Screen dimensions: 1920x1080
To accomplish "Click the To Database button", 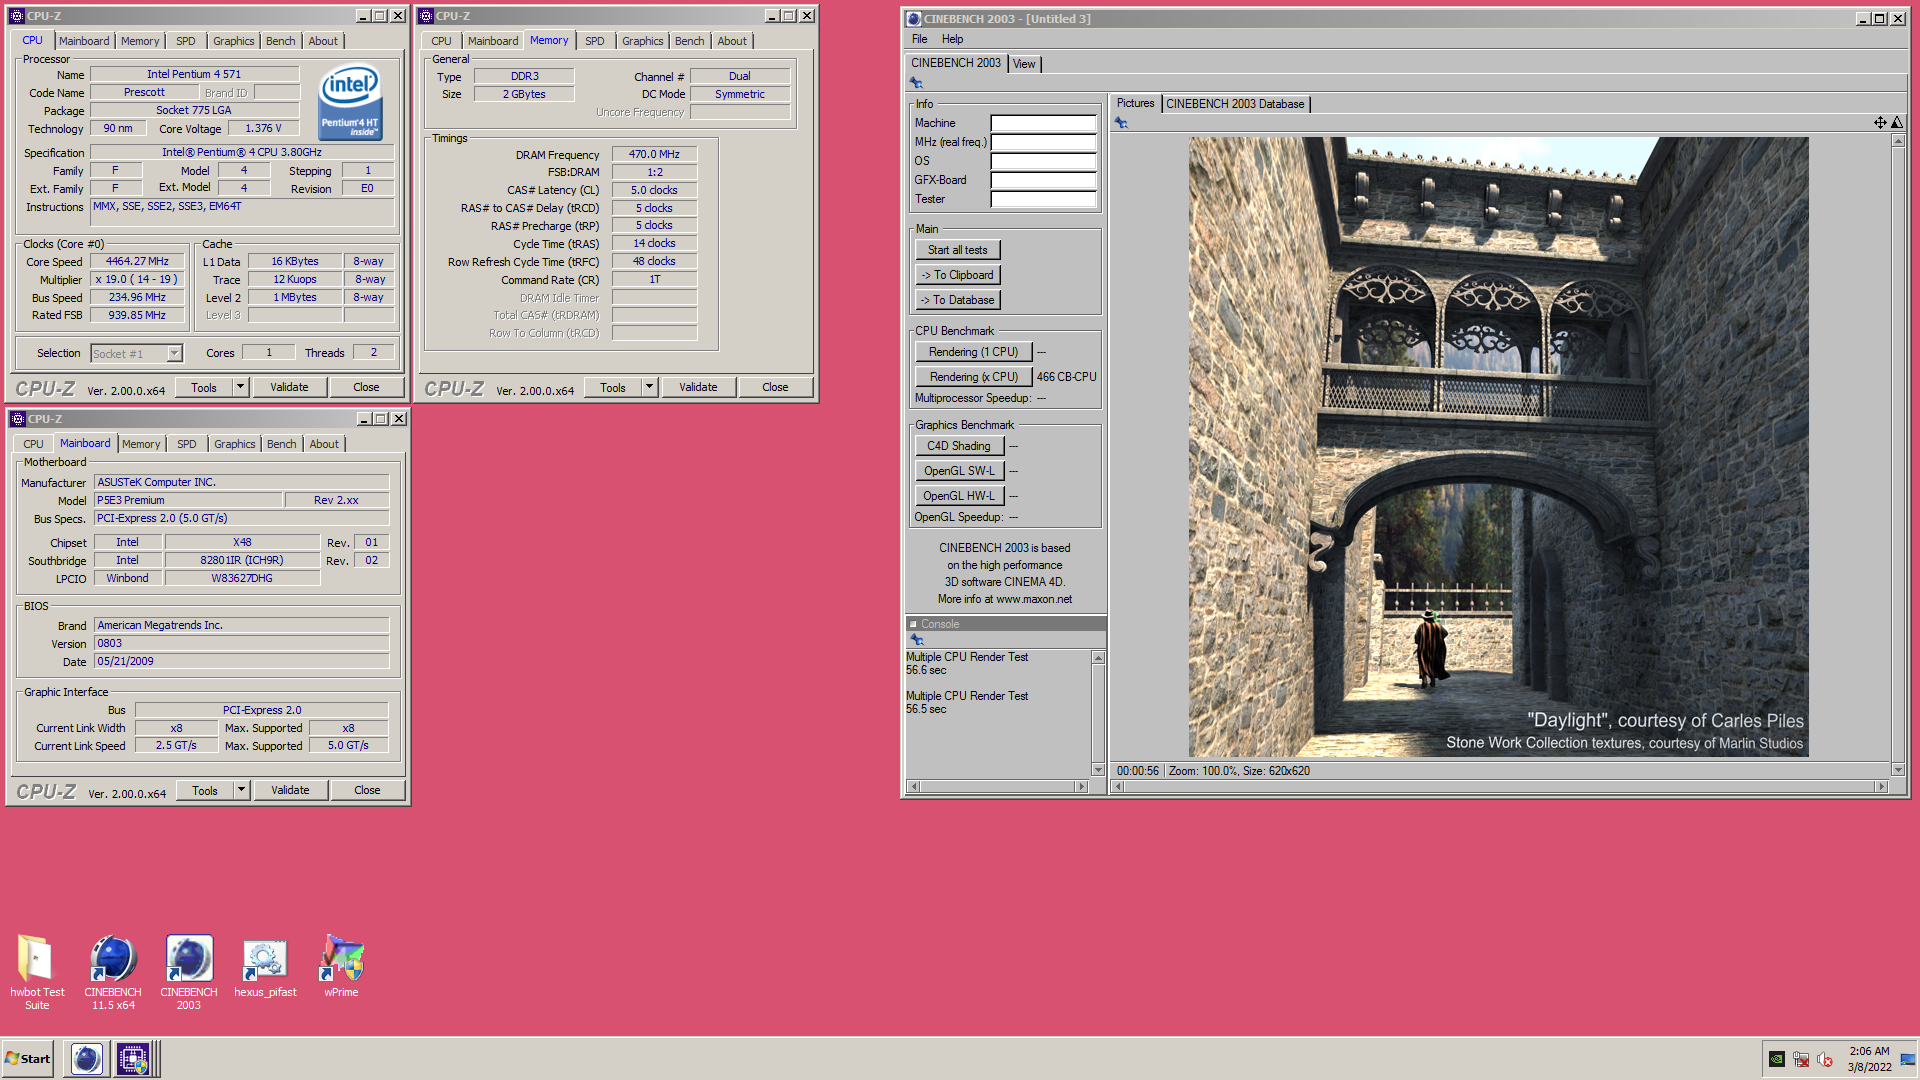I will click(x=957, y=300).
